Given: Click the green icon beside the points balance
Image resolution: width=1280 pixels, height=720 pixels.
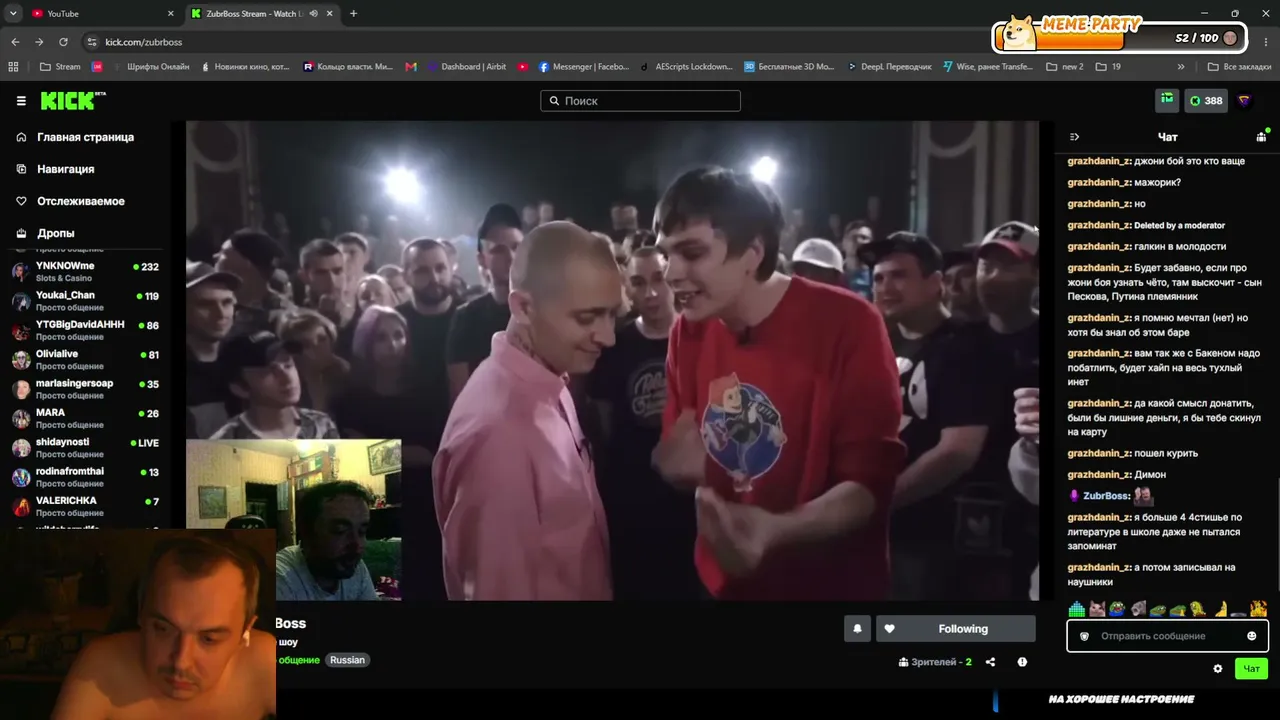Looking at the screenshot, I should click(x=1167, y=100).
